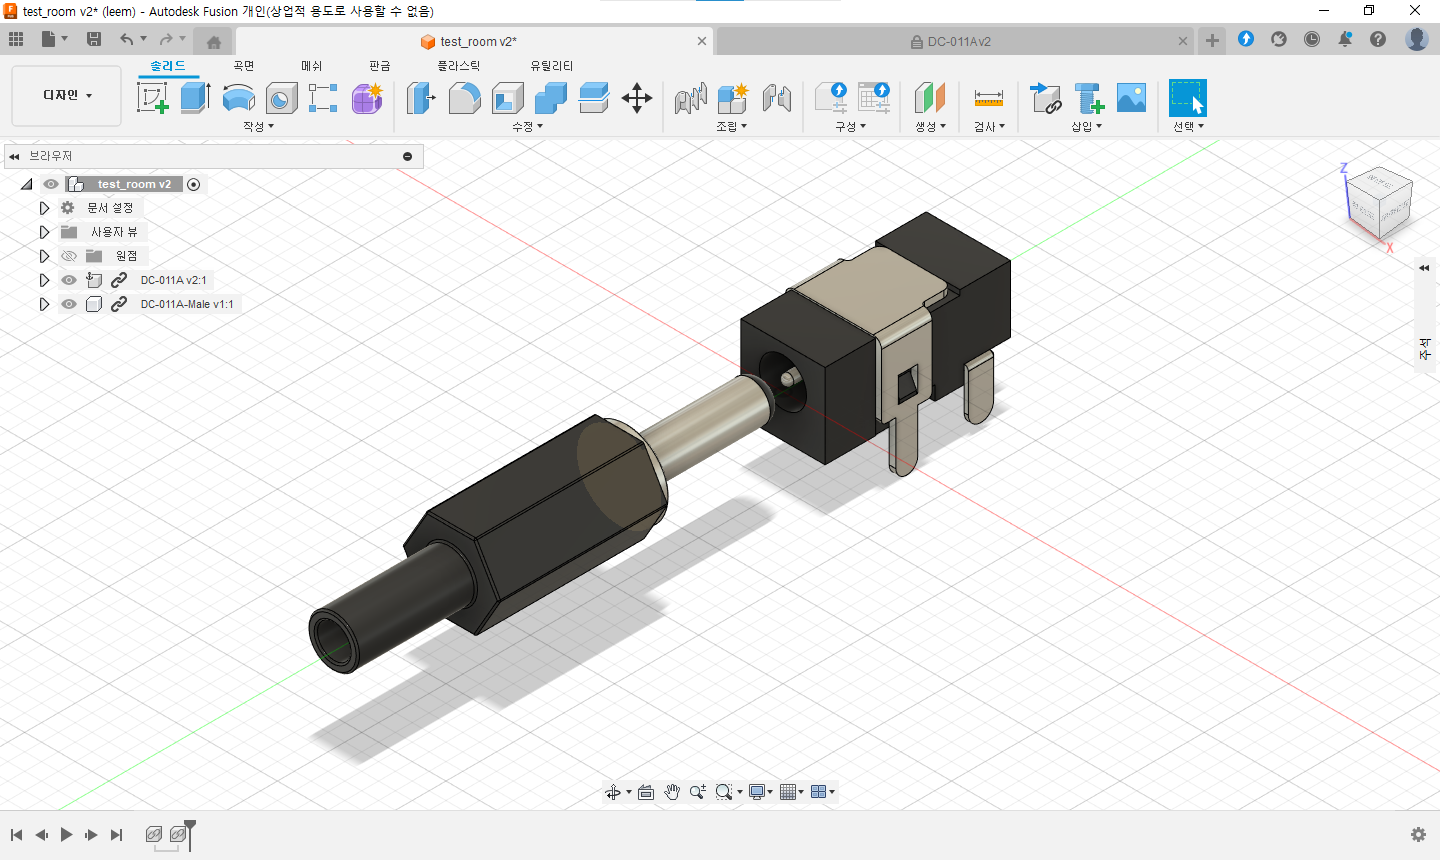Image resolution: width=1440 pixels, height=860 pixels.
Task: Play the timeline
Action: pos(66,834)
